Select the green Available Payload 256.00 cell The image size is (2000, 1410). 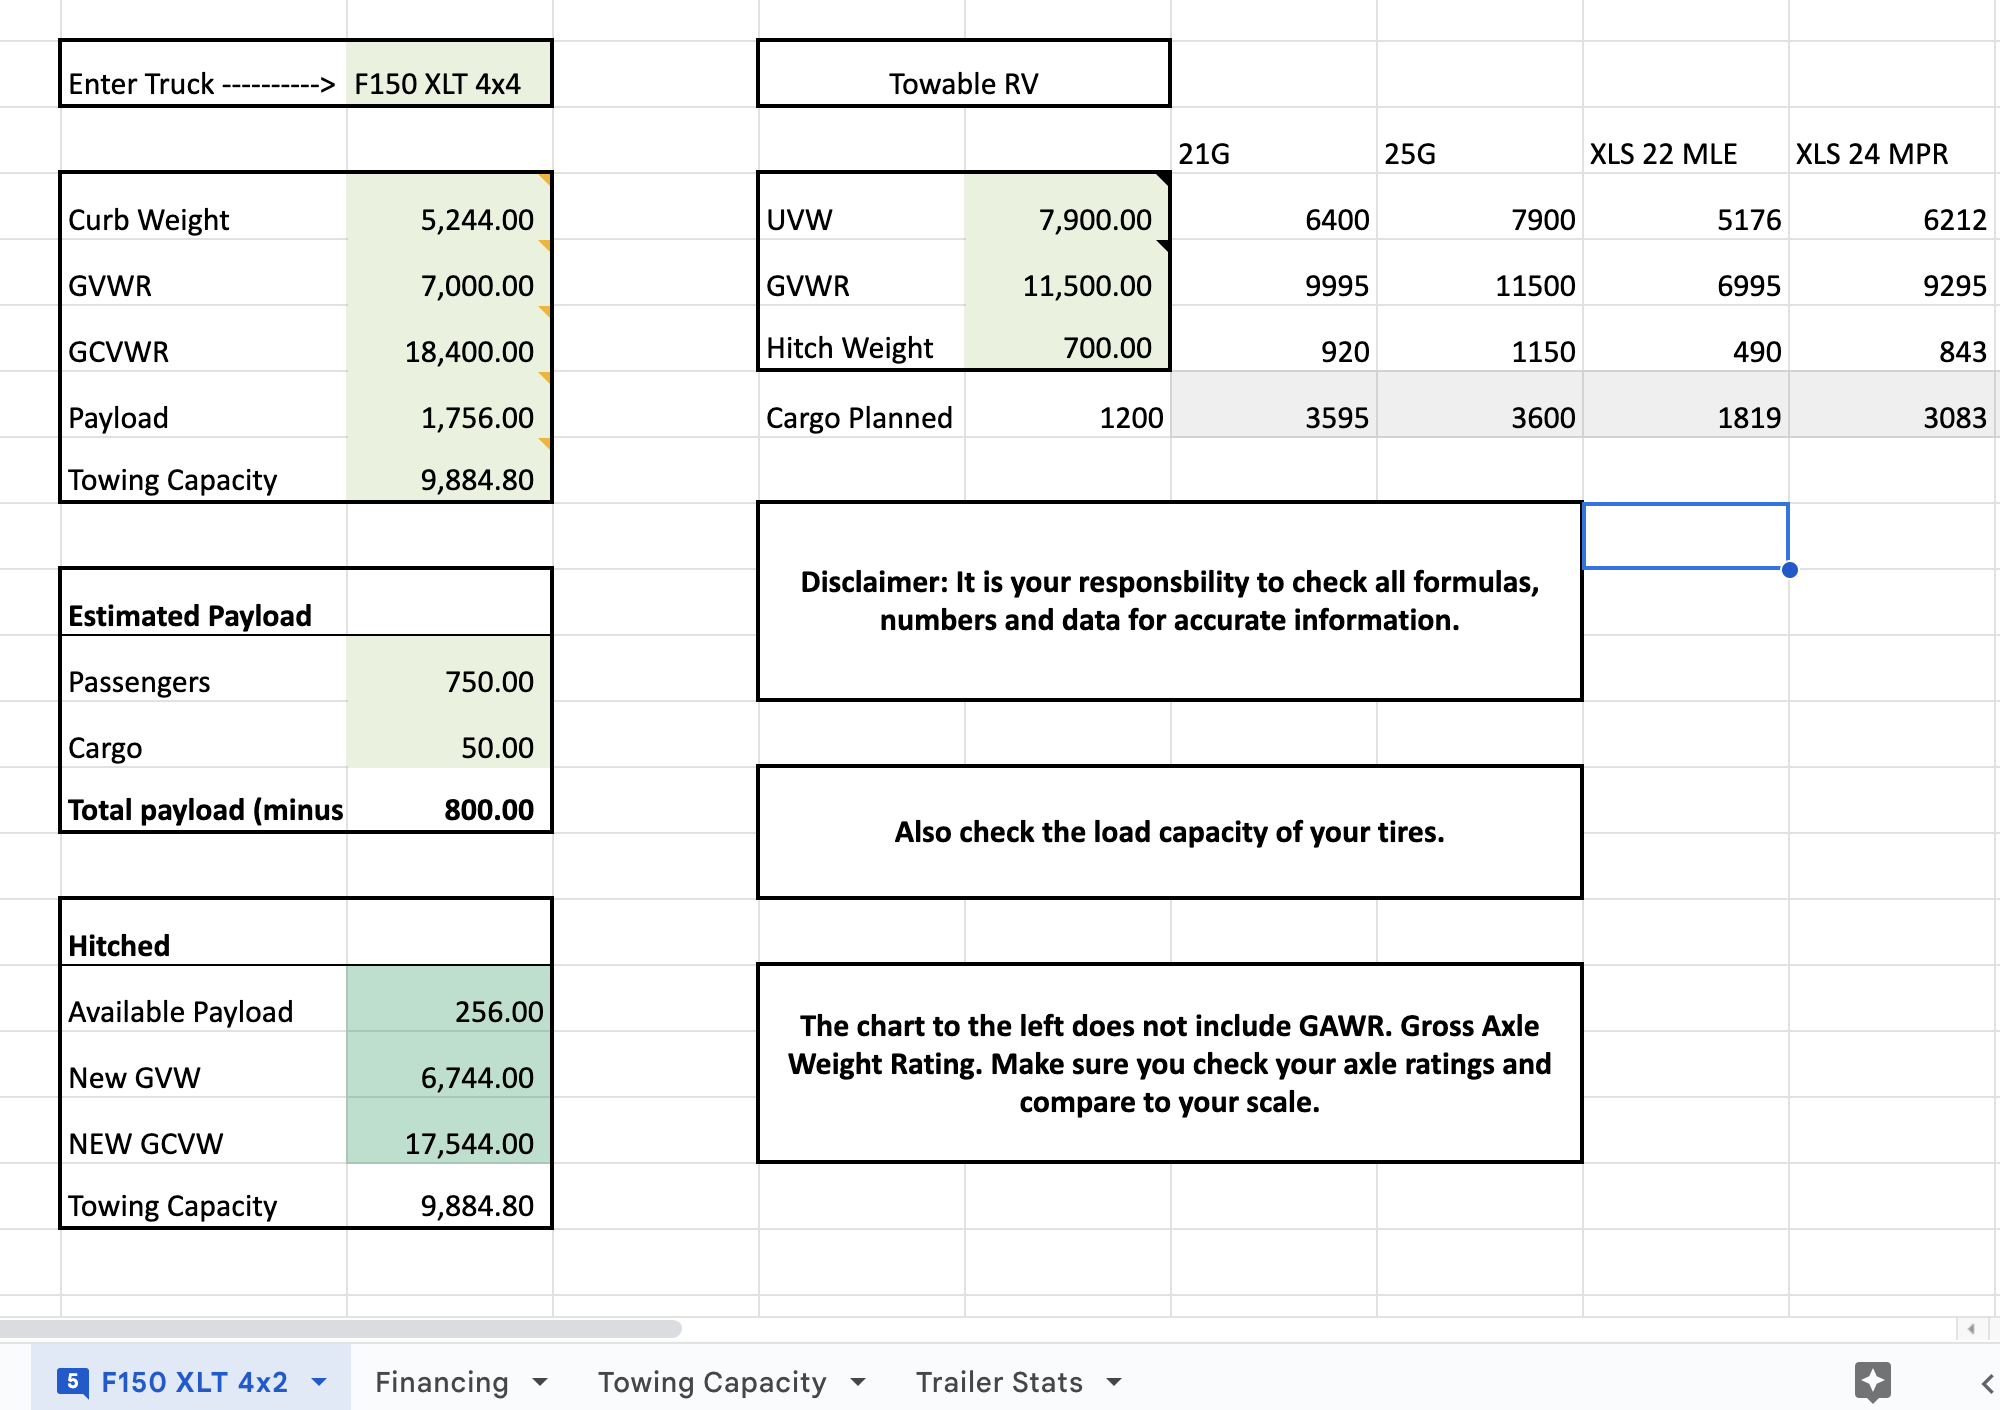coord(449,1011)
